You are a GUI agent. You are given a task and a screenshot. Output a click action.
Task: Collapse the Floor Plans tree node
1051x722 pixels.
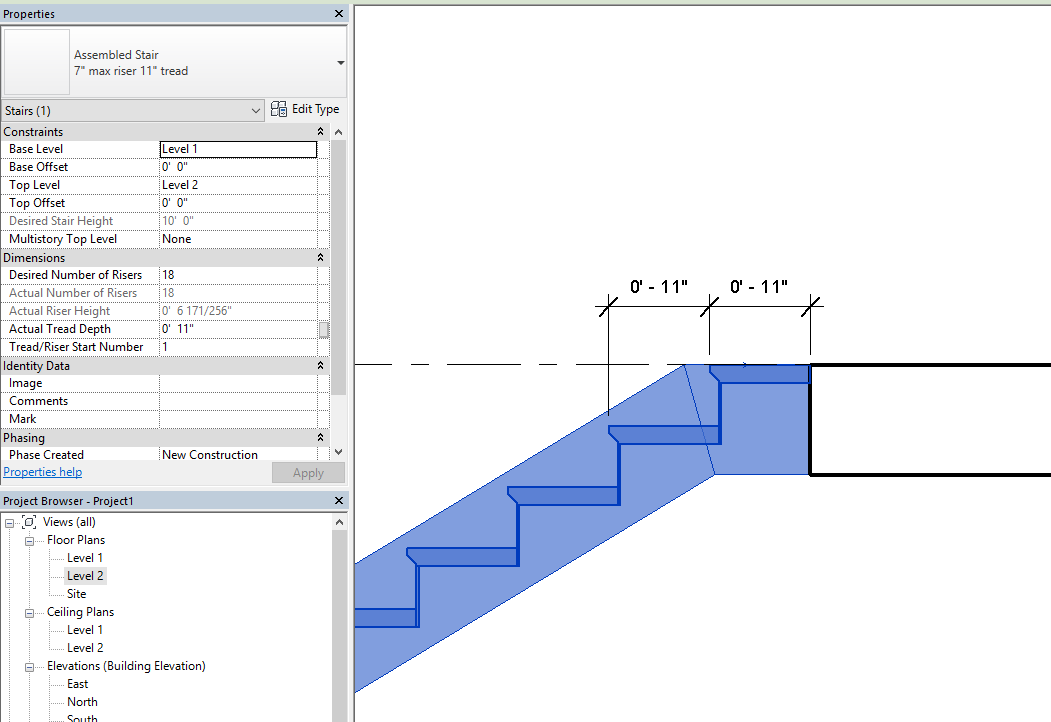click(x=29, y=540)
